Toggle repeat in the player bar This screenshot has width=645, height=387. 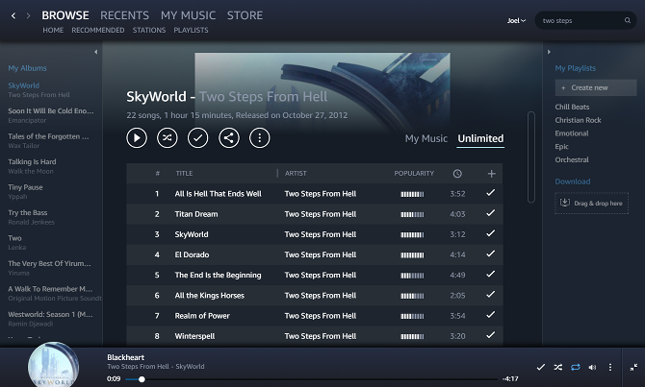[x=575, y=367]
